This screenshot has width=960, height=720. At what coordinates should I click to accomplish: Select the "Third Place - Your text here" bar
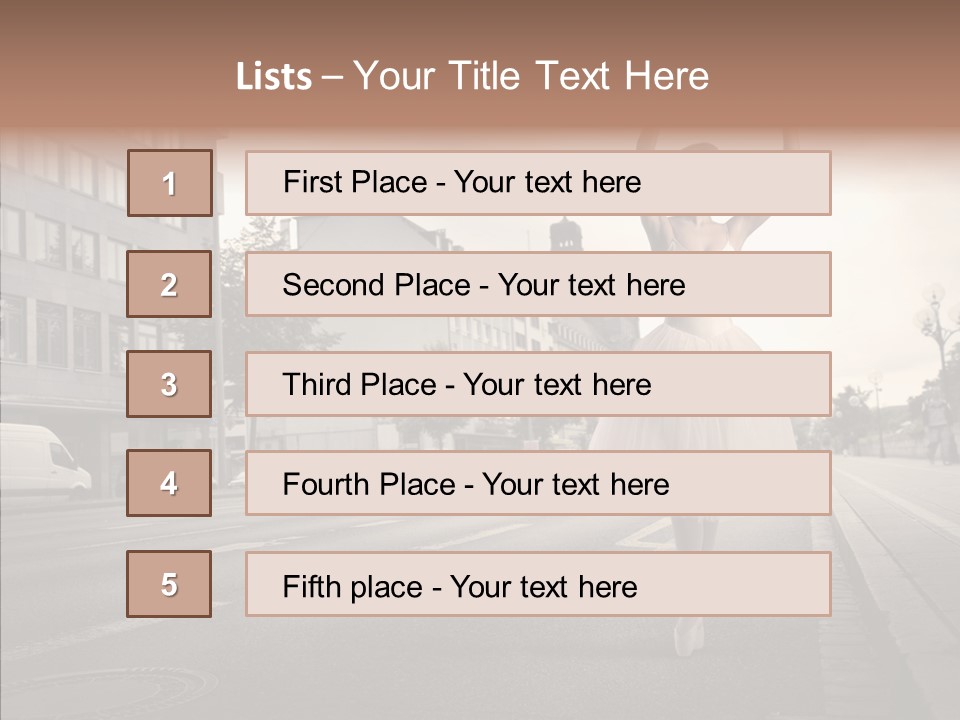(x=538, y=384)
